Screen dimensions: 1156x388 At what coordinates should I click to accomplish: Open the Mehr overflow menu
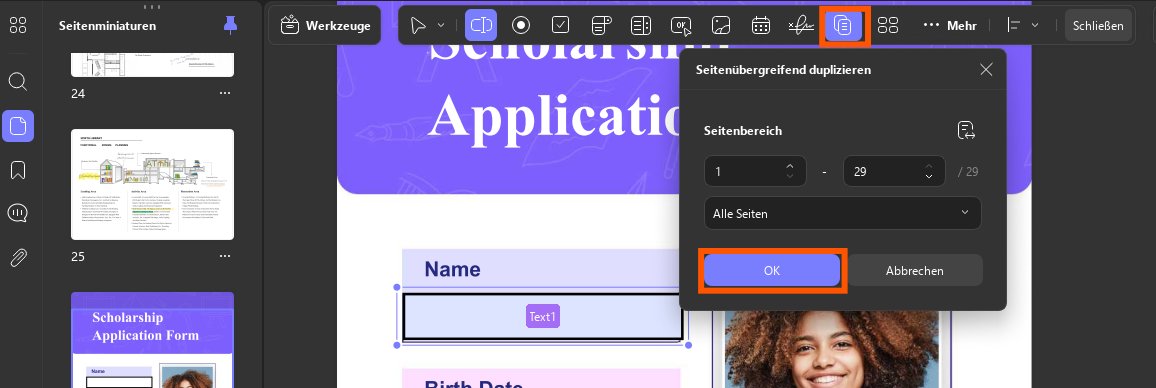(x=950, y=26)
